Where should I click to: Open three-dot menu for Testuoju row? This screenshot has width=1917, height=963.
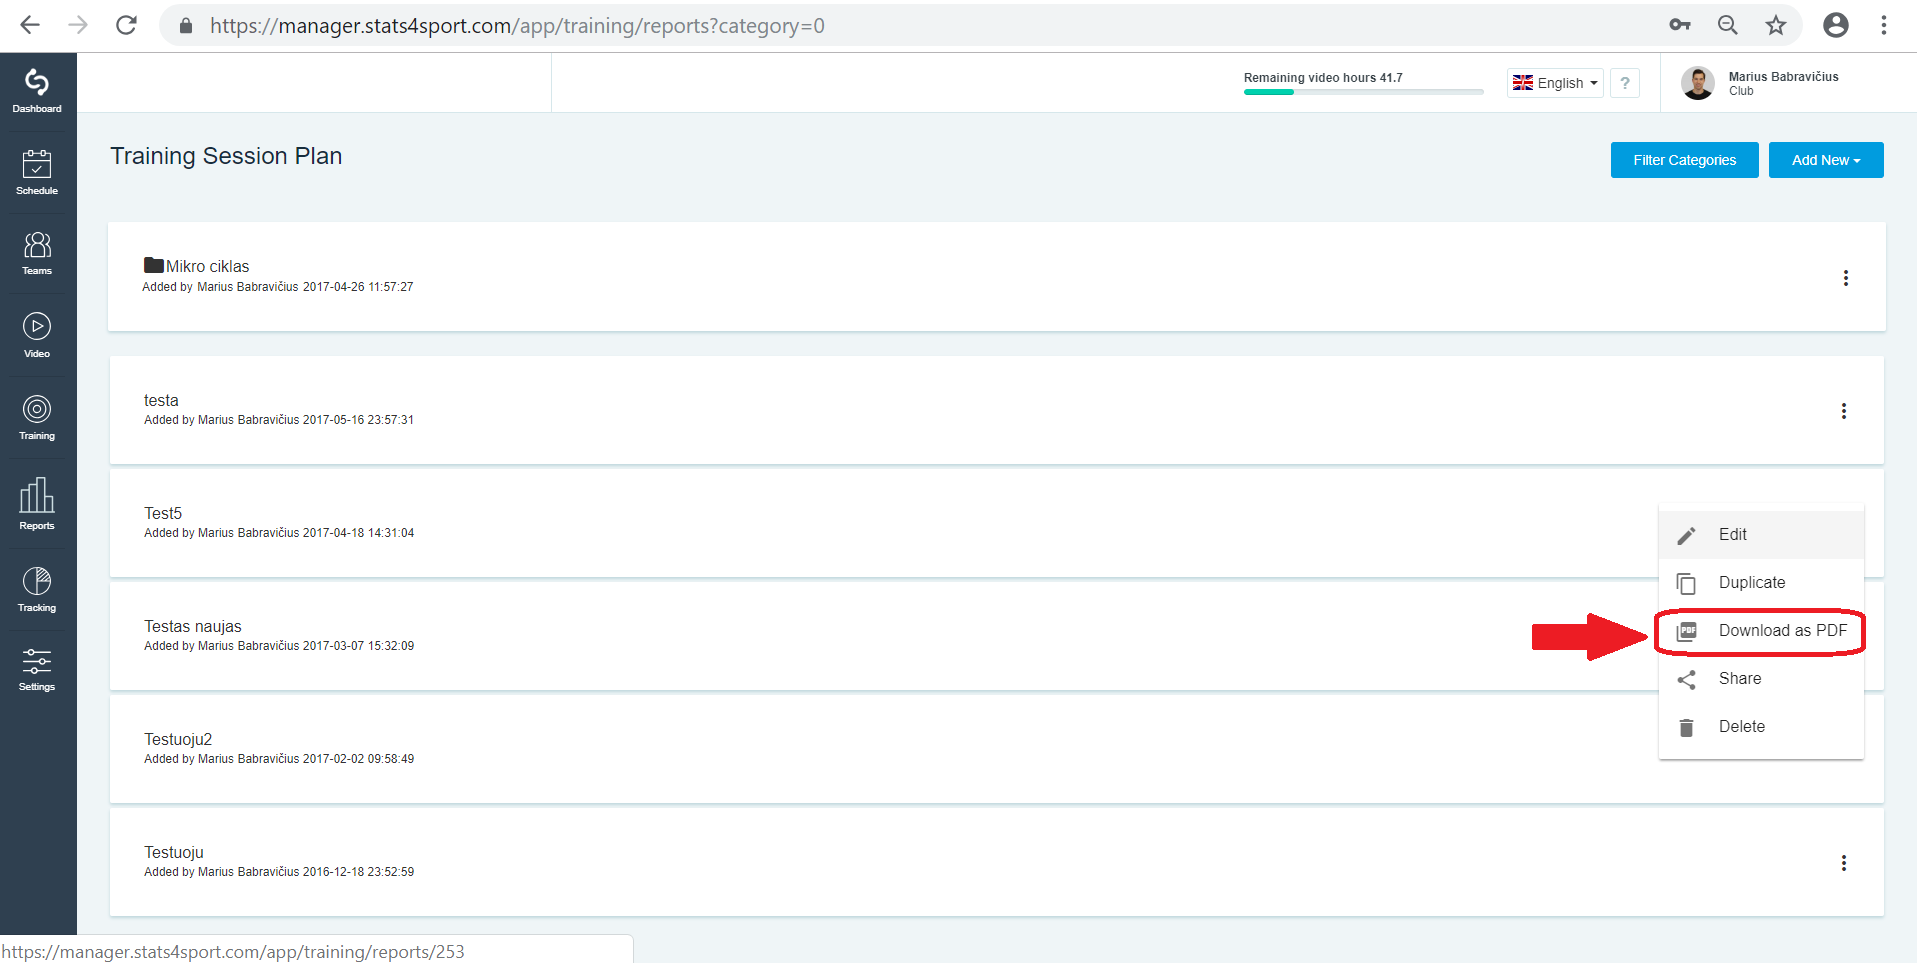(1844, 863)
